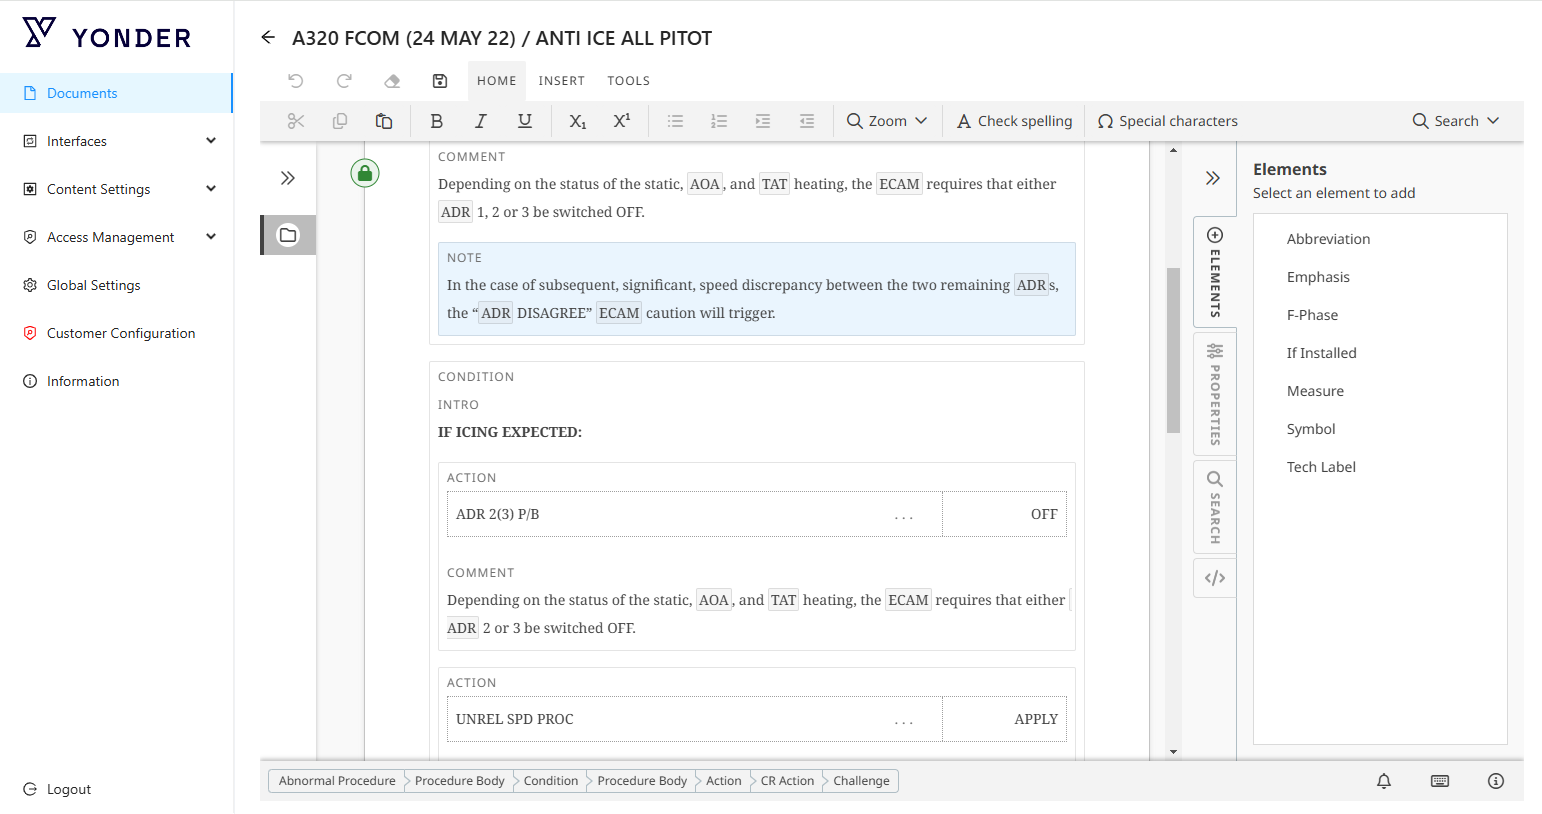The image size is (1542, 814).
Task: Insert a numbered list
Action: (x=719, y=121)
